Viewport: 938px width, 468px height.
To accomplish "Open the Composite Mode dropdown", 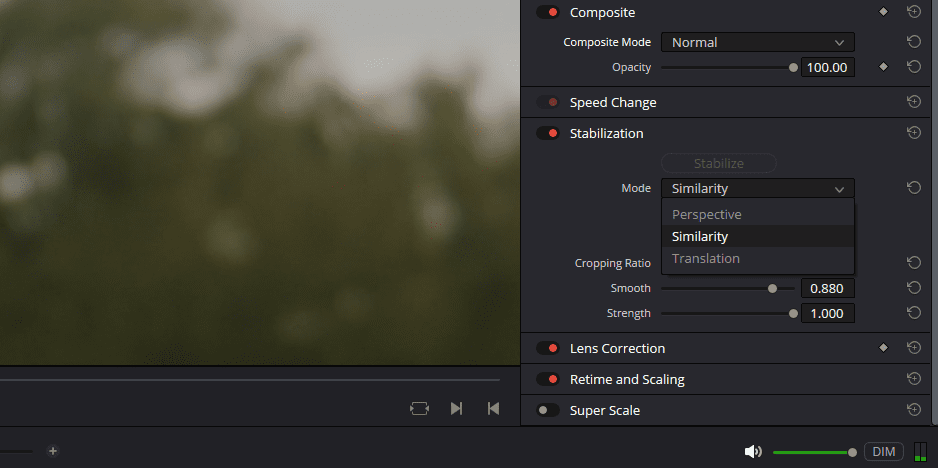I will [757, 42].
